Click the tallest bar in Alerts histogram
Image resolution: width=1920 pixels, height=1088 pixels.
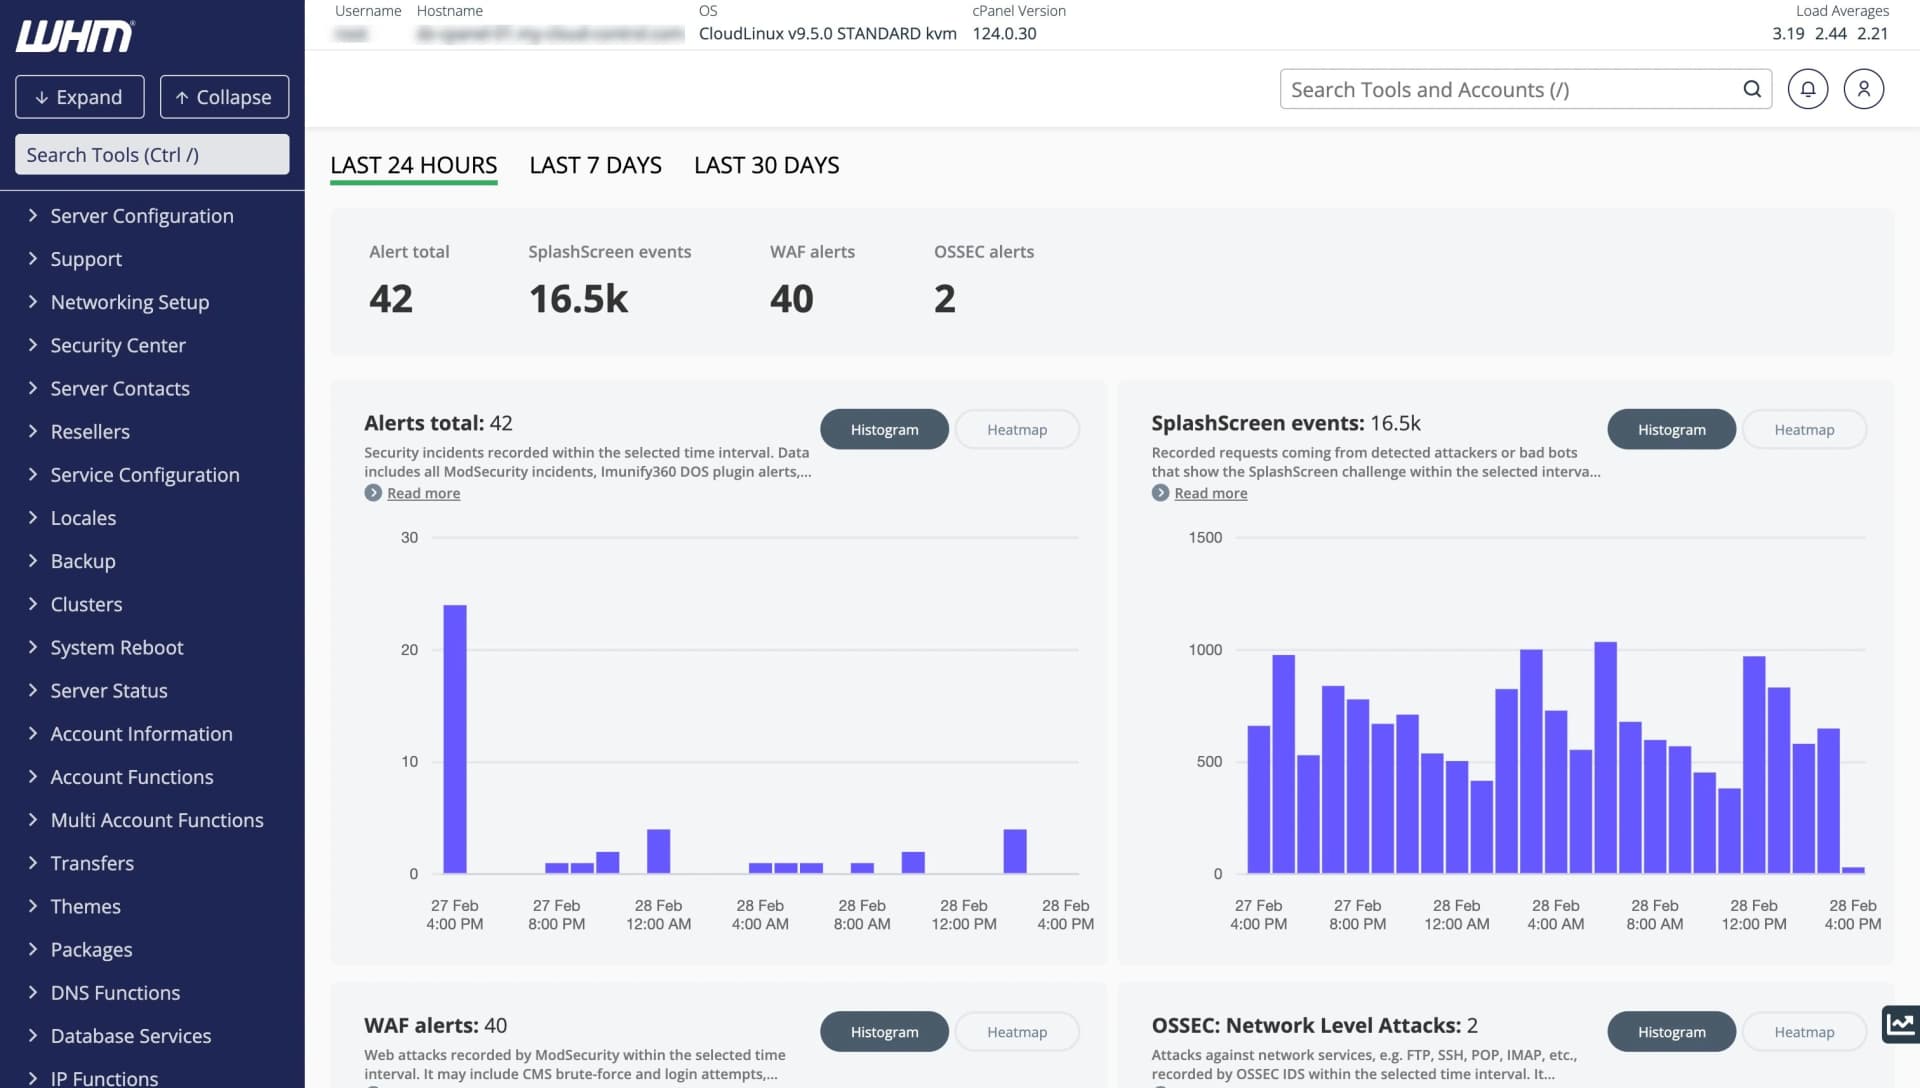tap(455, 740)
